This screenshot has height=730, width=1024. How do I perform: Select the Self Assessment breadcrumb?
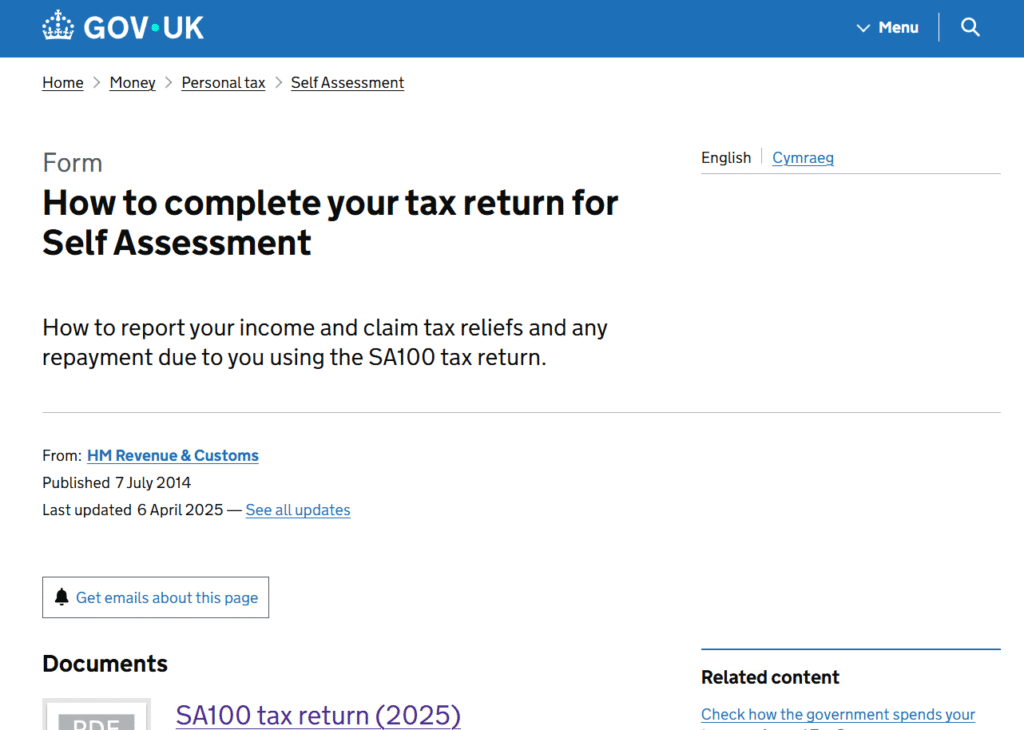coord(347,83)
